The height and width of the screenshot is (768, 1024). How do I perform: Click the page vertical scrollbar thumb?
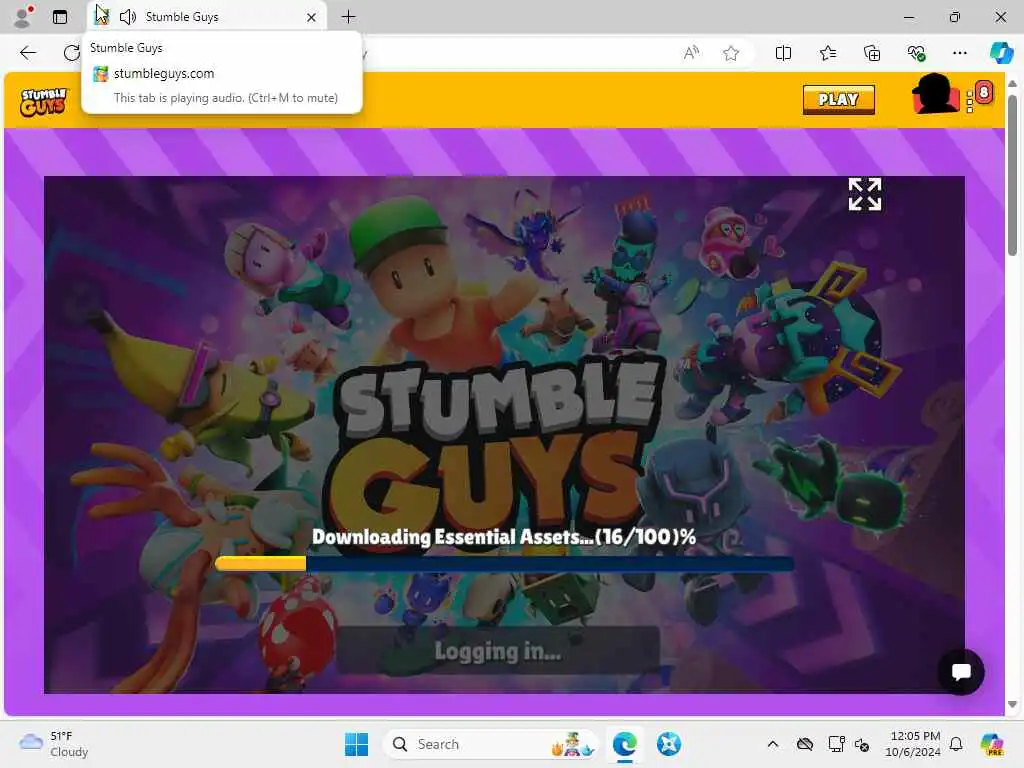click(1012, 175)
